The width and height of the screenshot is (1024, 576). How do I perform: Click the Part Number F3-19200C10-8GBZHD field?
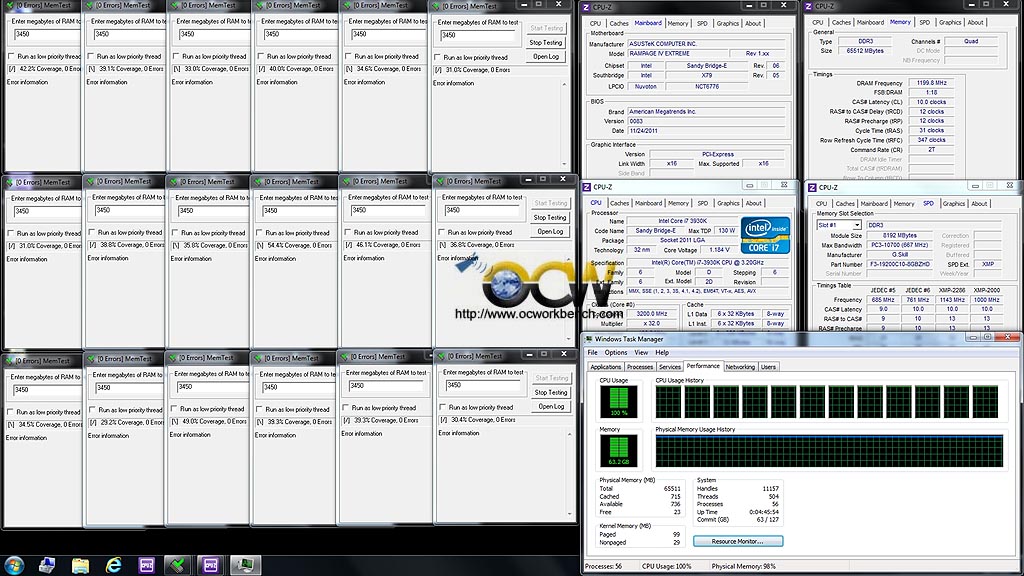tap(899, 264)
